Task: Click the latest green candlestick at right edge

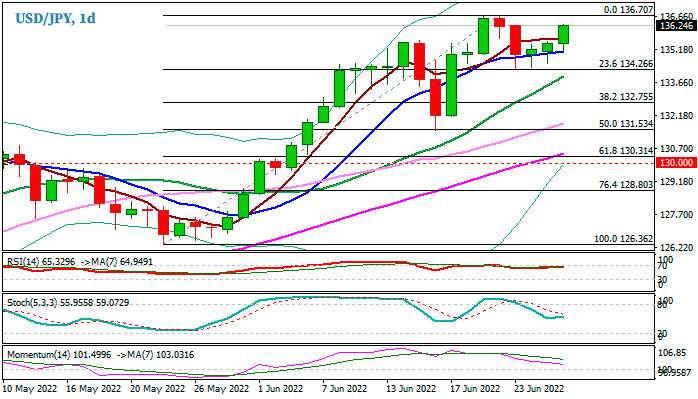Action: point(563,34)
